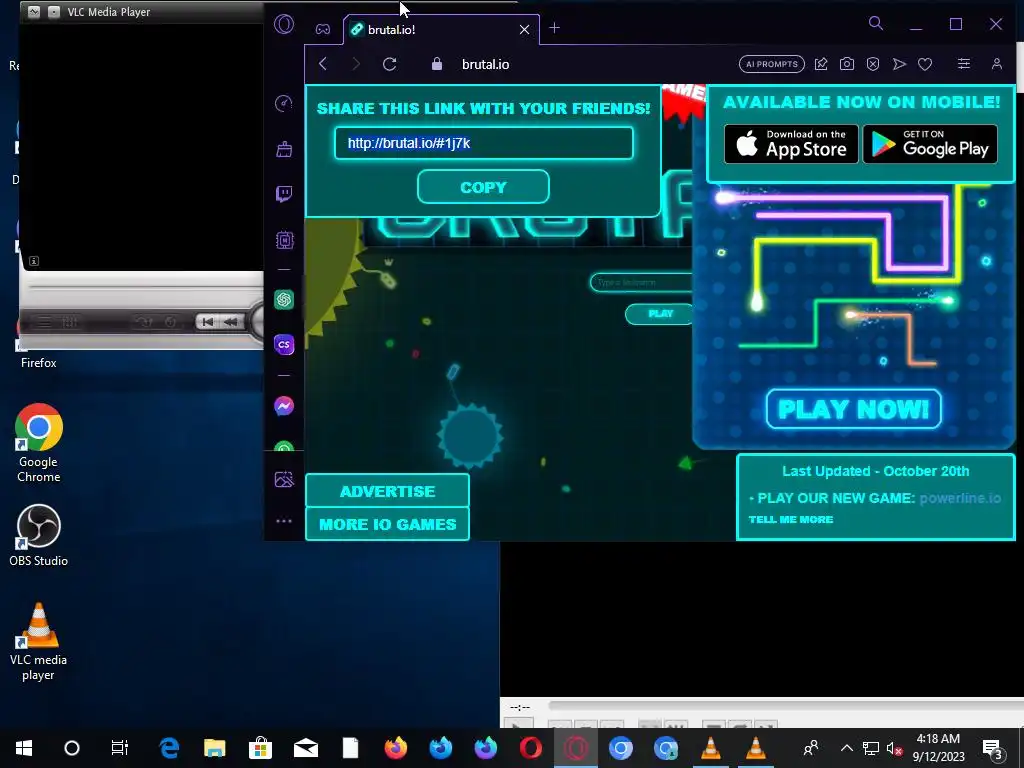Open the My Flow send arrow icon

coord(899,64)
